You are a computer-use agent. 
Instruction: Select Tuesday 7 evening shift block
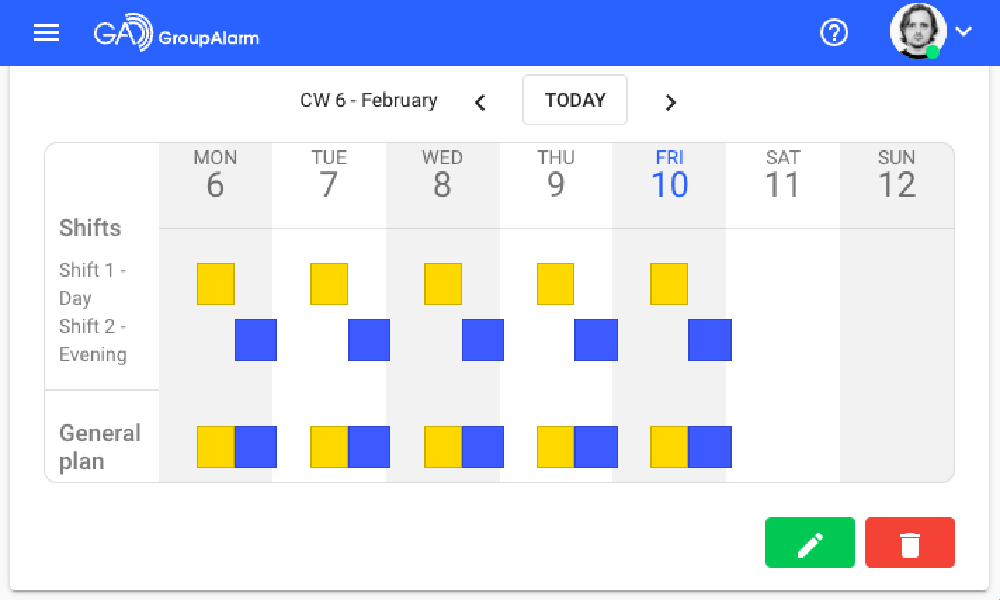[x=369, y=340]
